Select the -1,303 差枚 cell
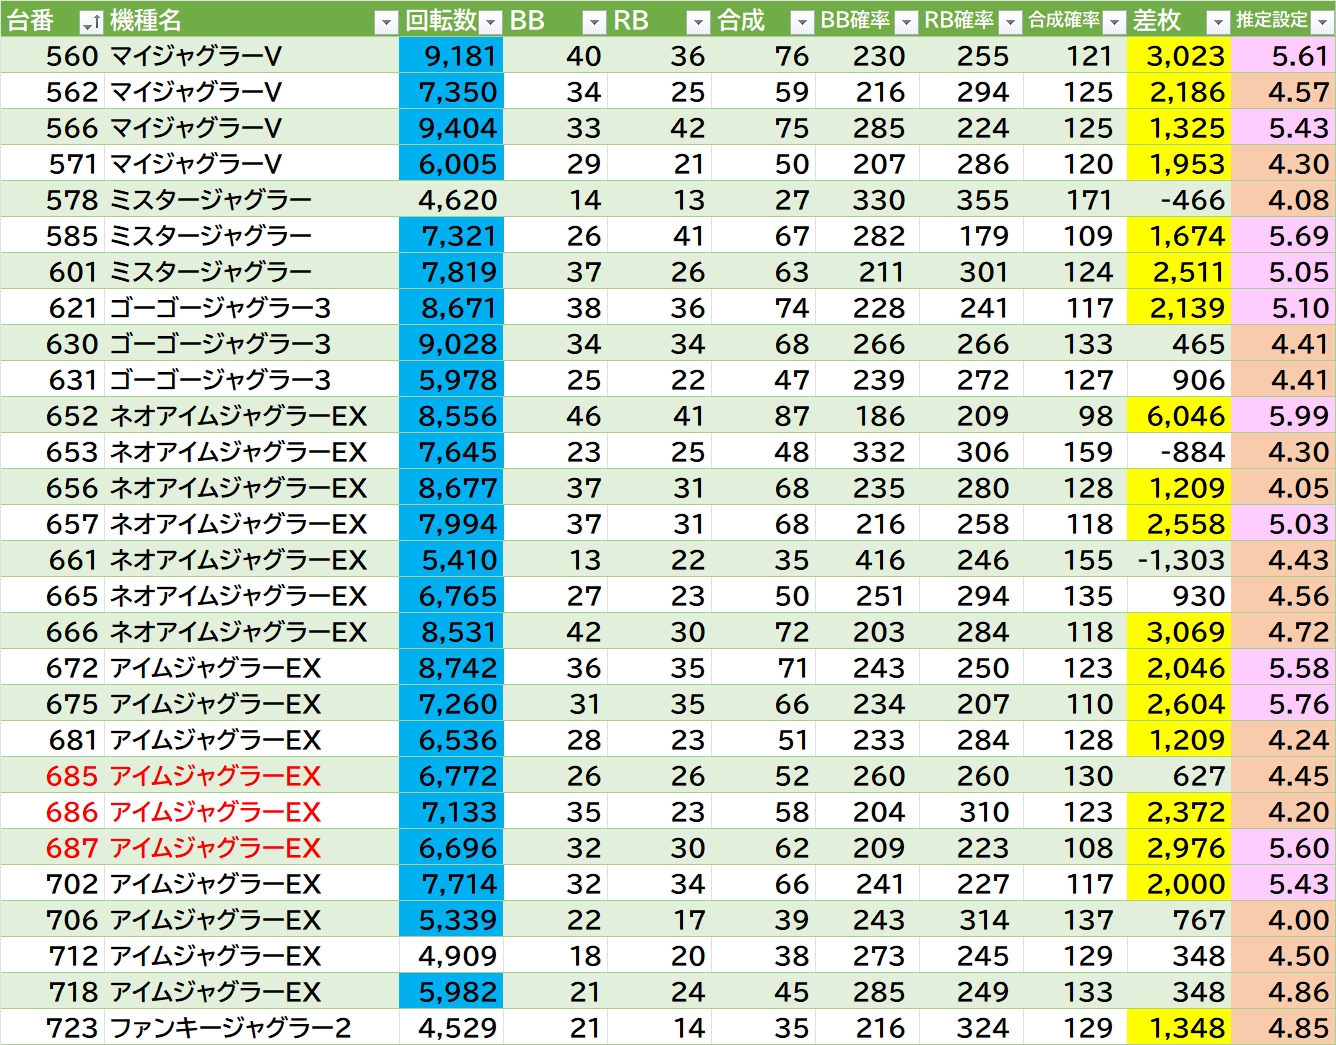1336x1045 pixels. [1180, 560]
